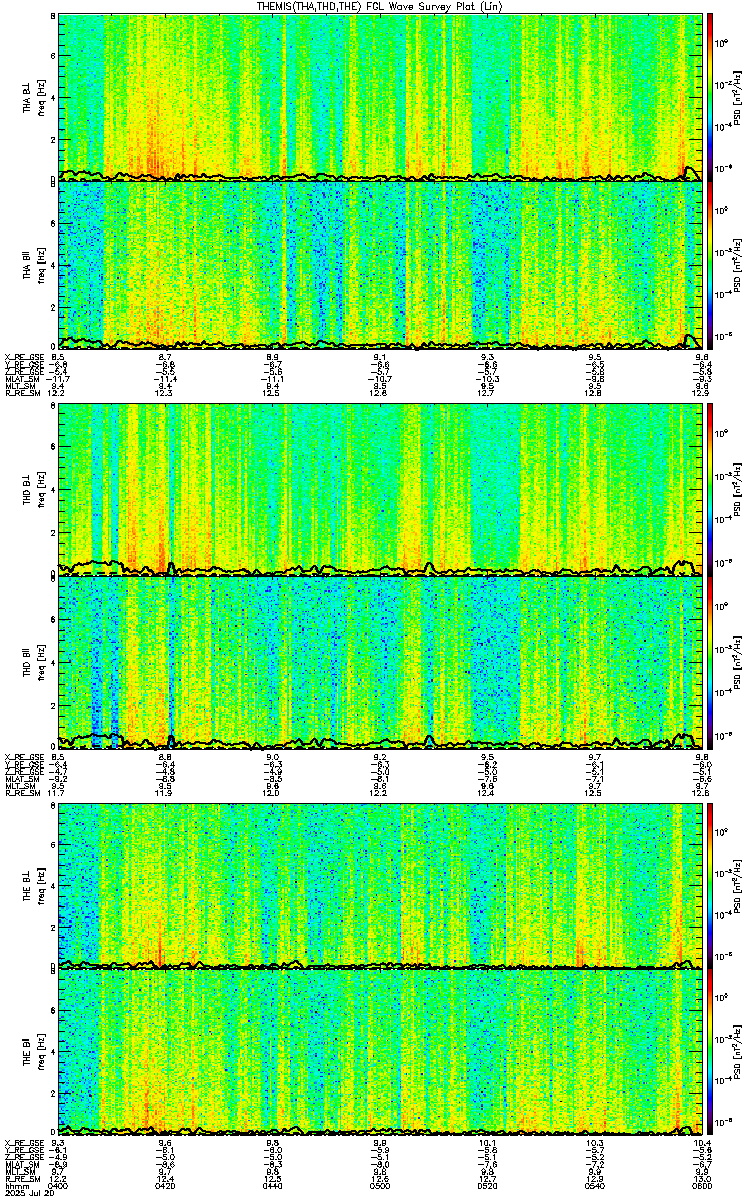This screenshot has width=750, height=1200.
Task: Click the '0500' time tick label
Action: [x=380, y=1184]
